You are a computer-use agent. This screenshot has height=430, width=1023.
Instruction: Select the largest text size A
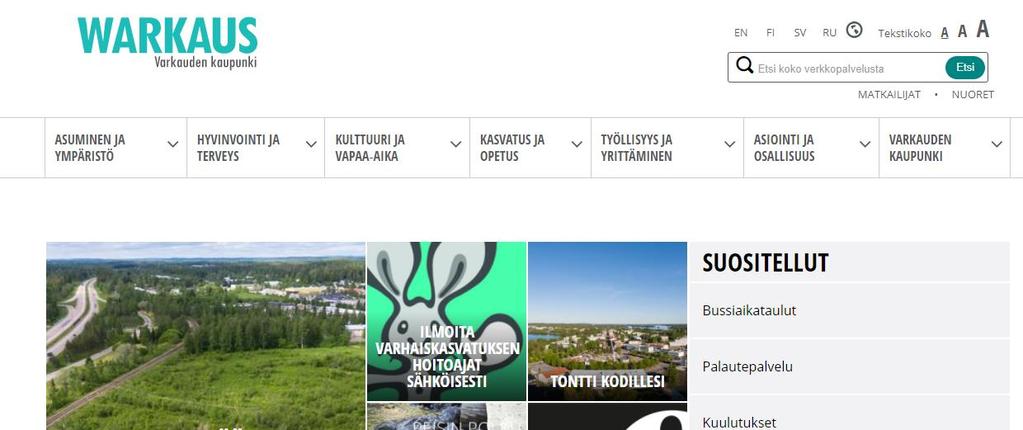[983, 29]
